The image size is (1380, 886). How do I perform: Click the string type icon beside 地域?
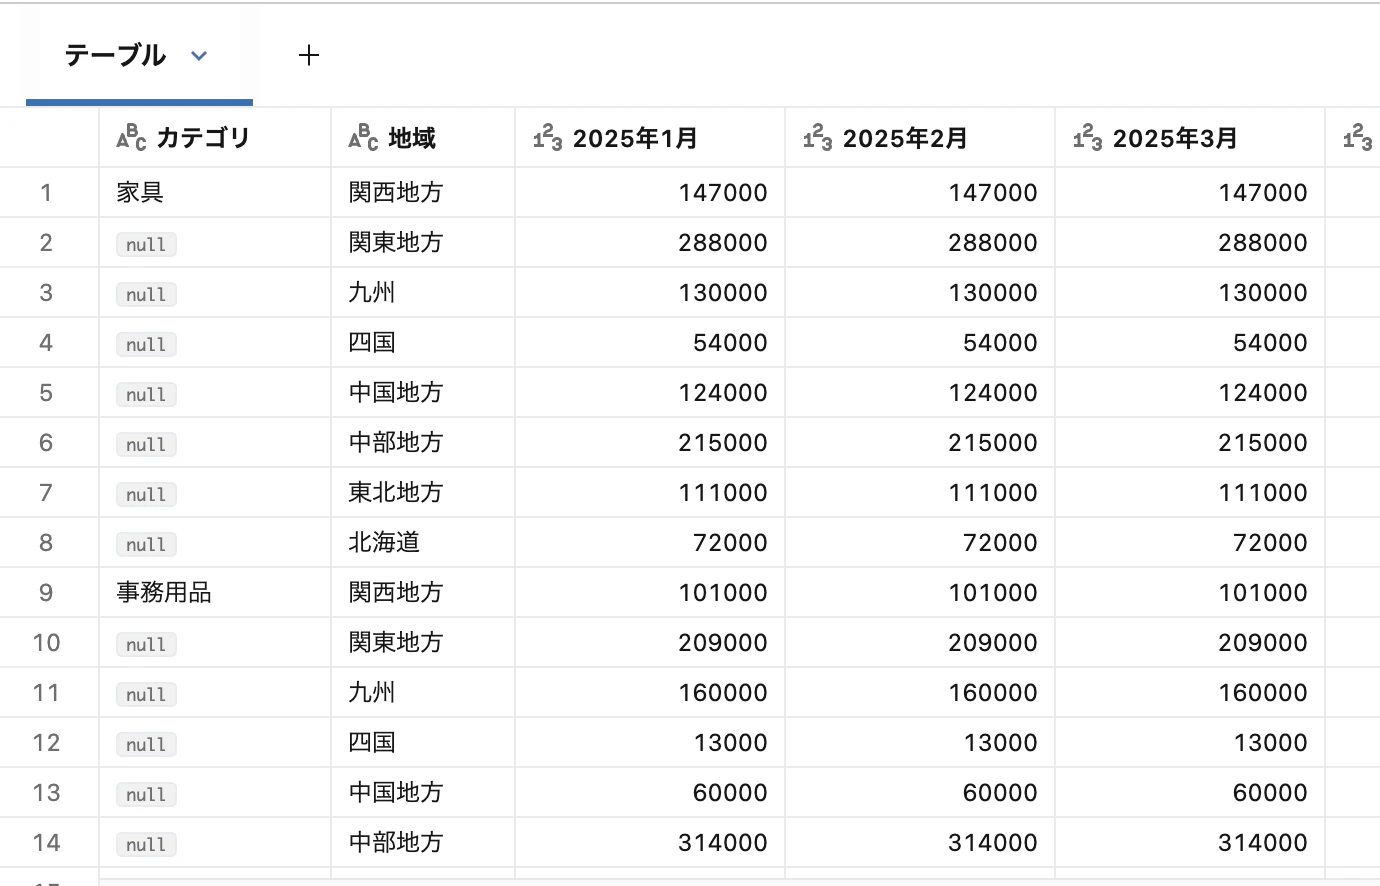point(363,138)
